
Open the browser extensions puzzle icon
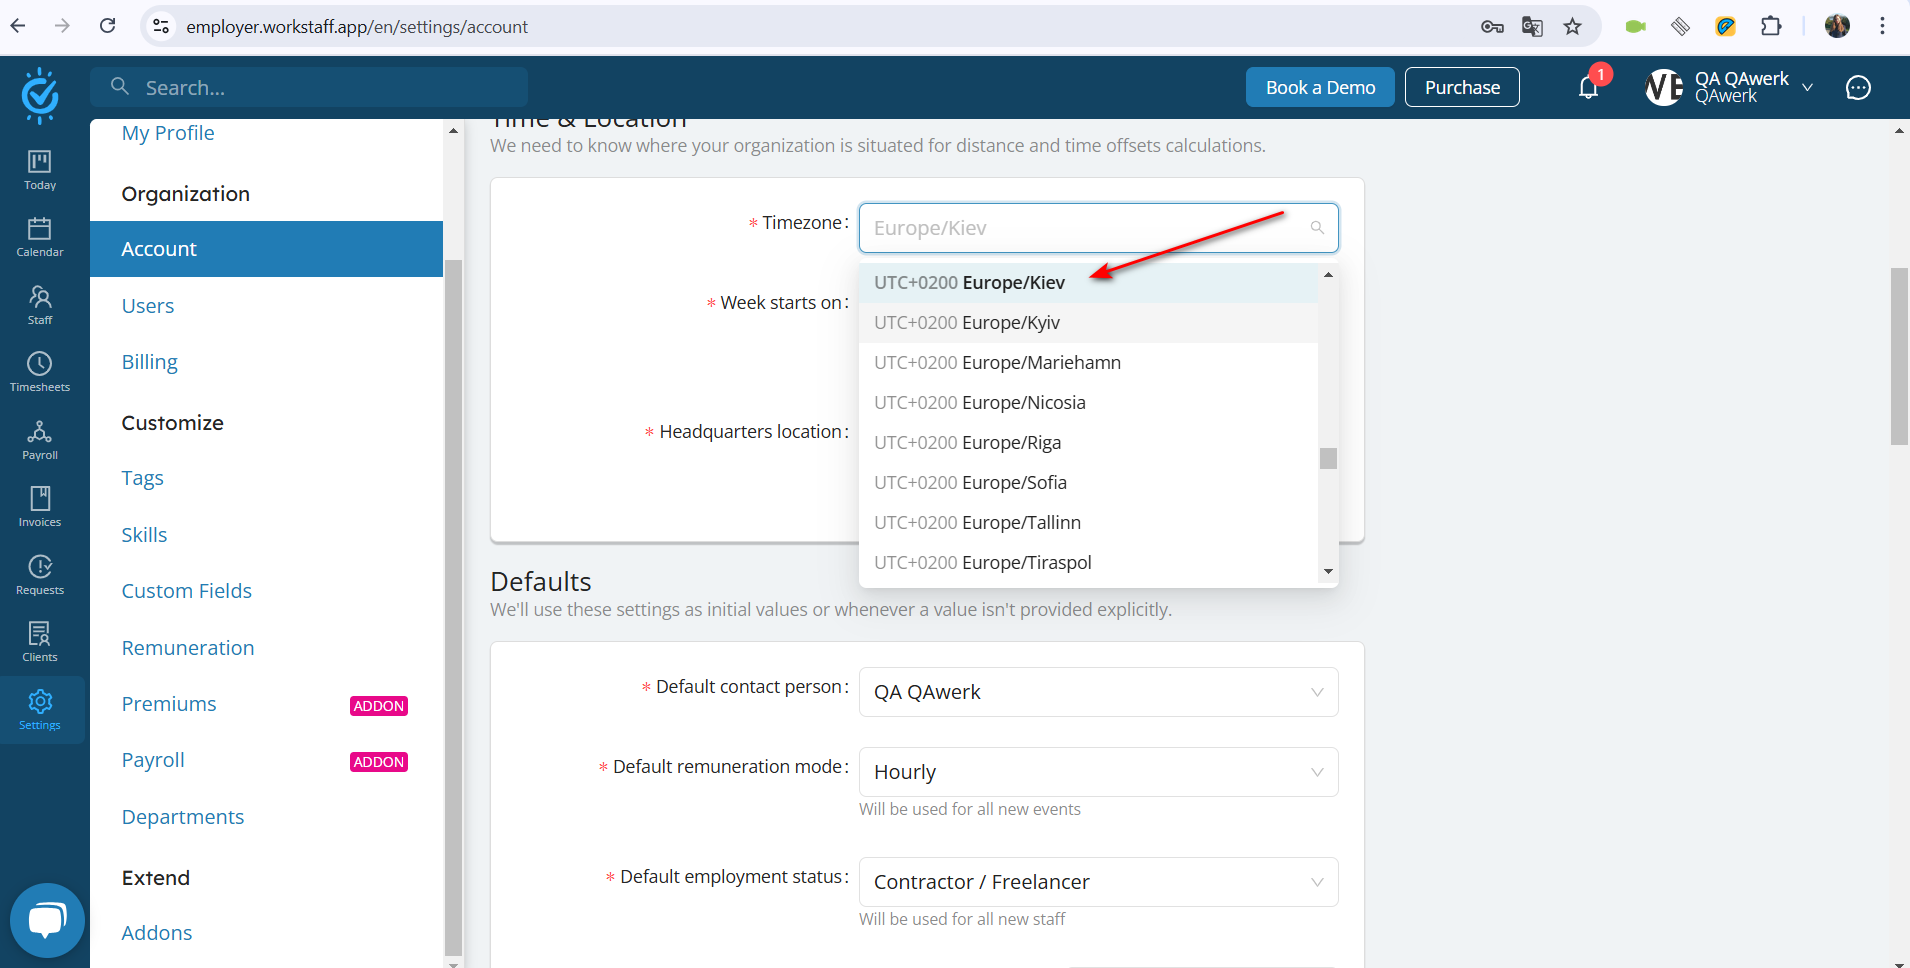coord(1771,27)
